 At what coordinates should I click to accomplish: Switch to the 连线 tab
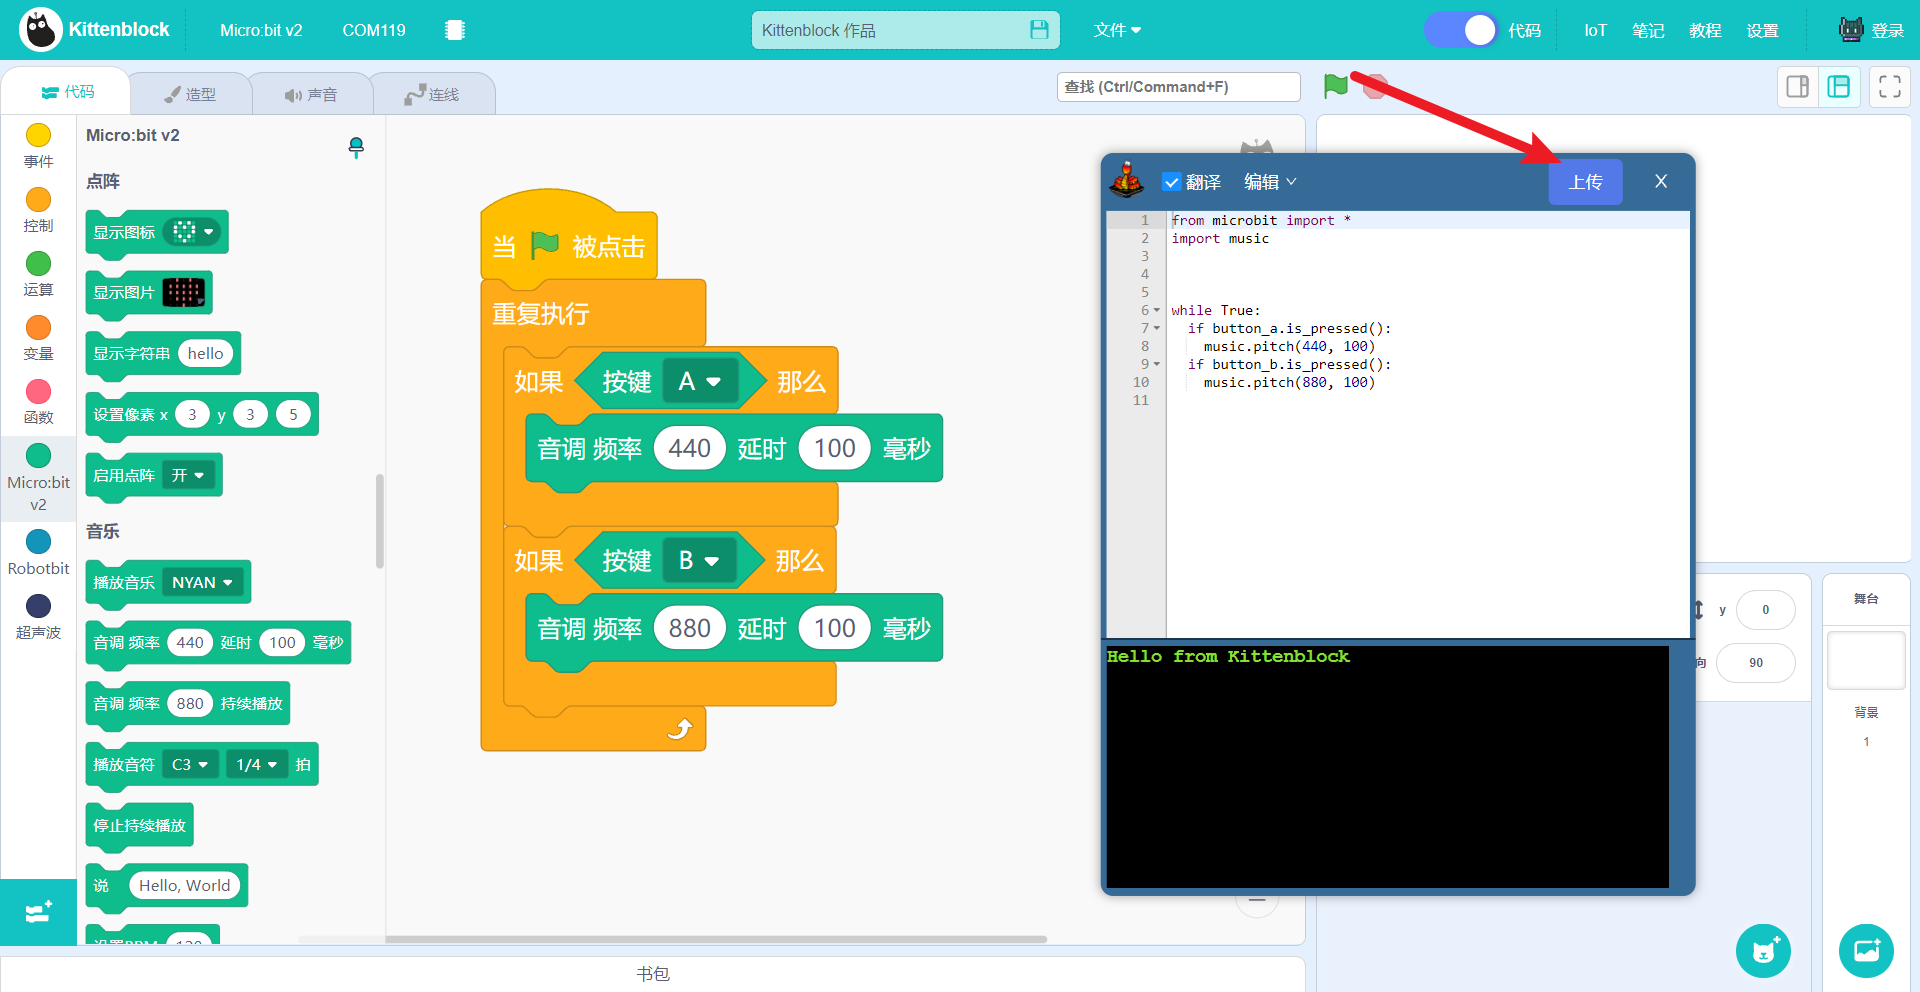(x=432, y=94)
